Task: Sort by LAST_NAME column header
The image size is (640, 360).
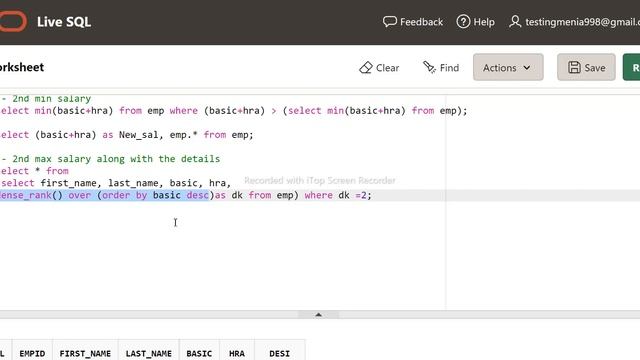Action: pyautogui.click(x=149, y=353)
